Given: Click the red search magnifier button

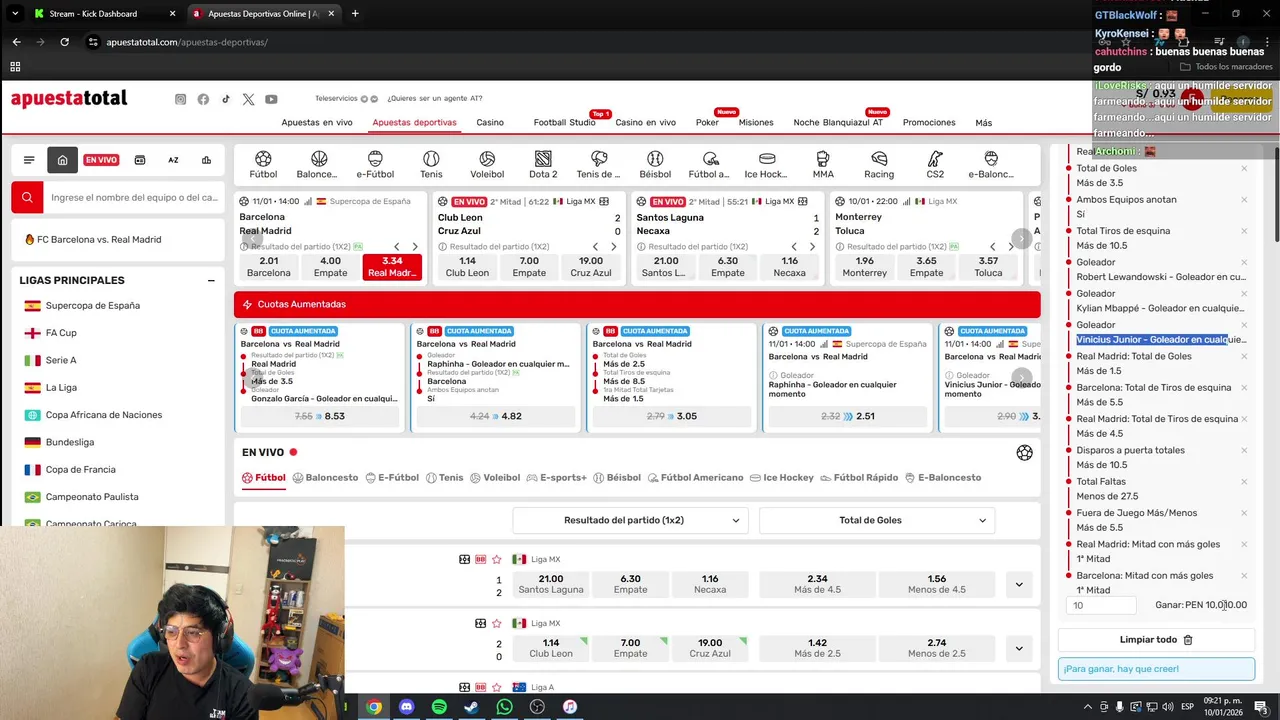Looking at the screenshot, I should 27,198.
